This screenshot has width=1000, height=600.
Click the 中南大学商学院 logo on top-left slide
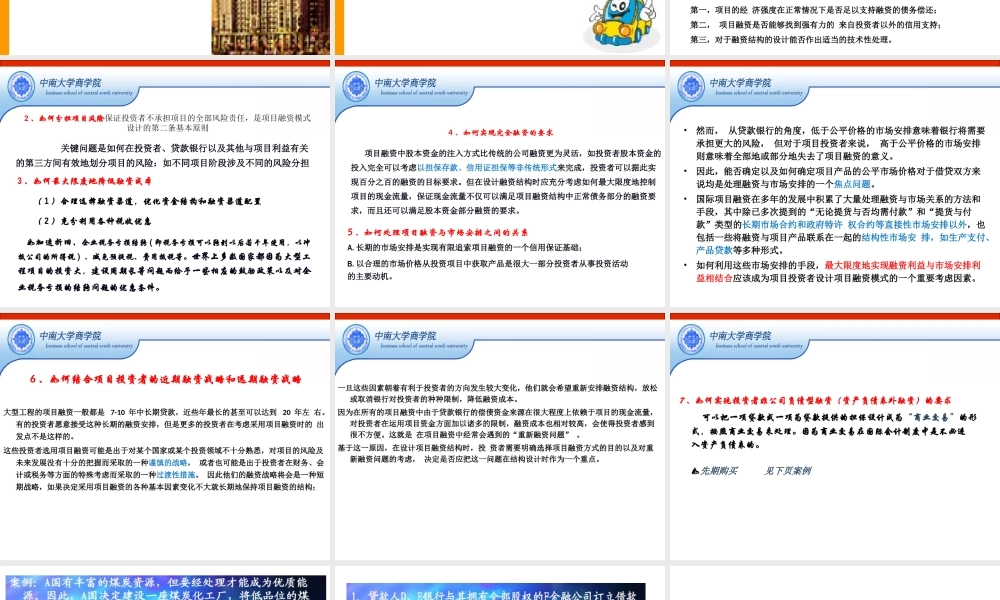point(22,85)
